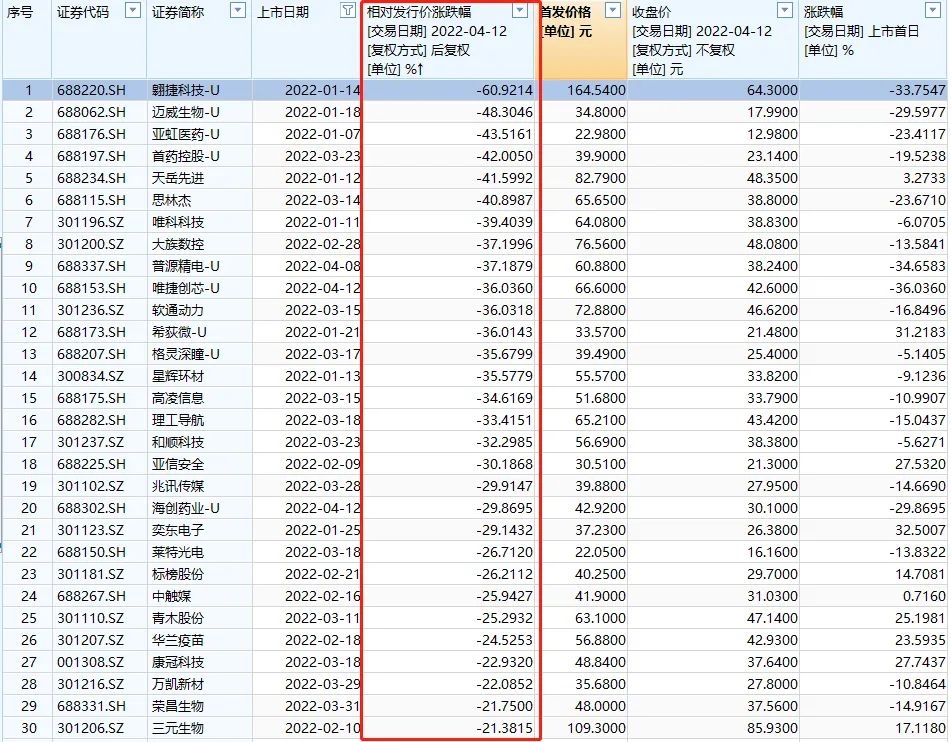Click the stock name 三元生物

tap(178, 728)
